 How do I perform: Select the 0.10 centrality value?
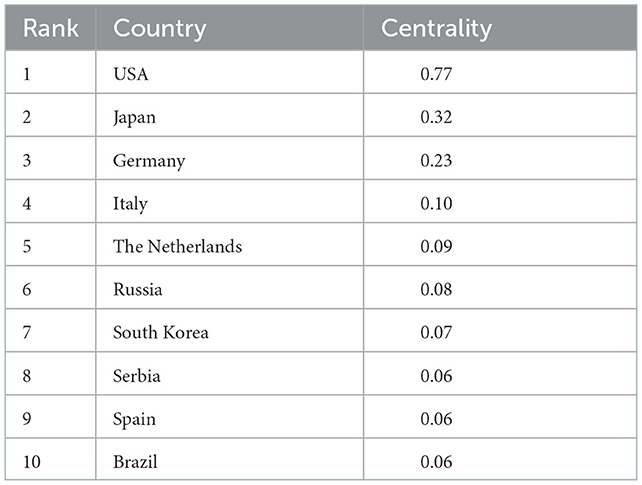pyautogui.click(x=437, y=204)
